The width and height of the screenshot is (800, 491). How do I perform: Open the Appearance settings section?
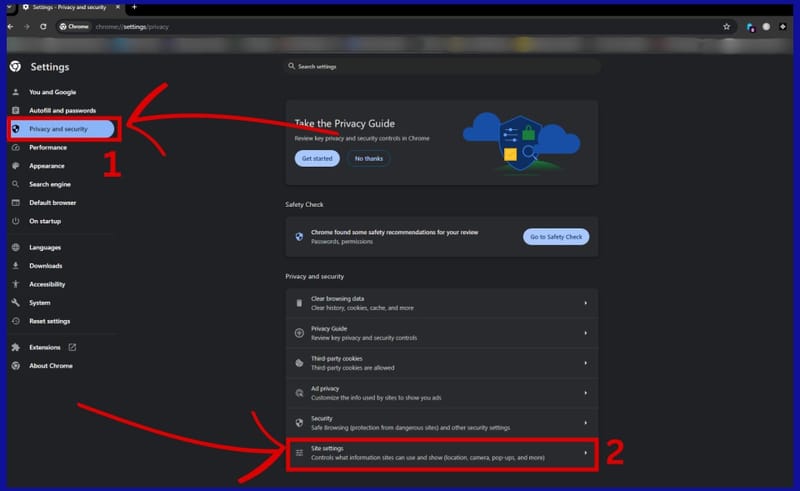[46, 166]
